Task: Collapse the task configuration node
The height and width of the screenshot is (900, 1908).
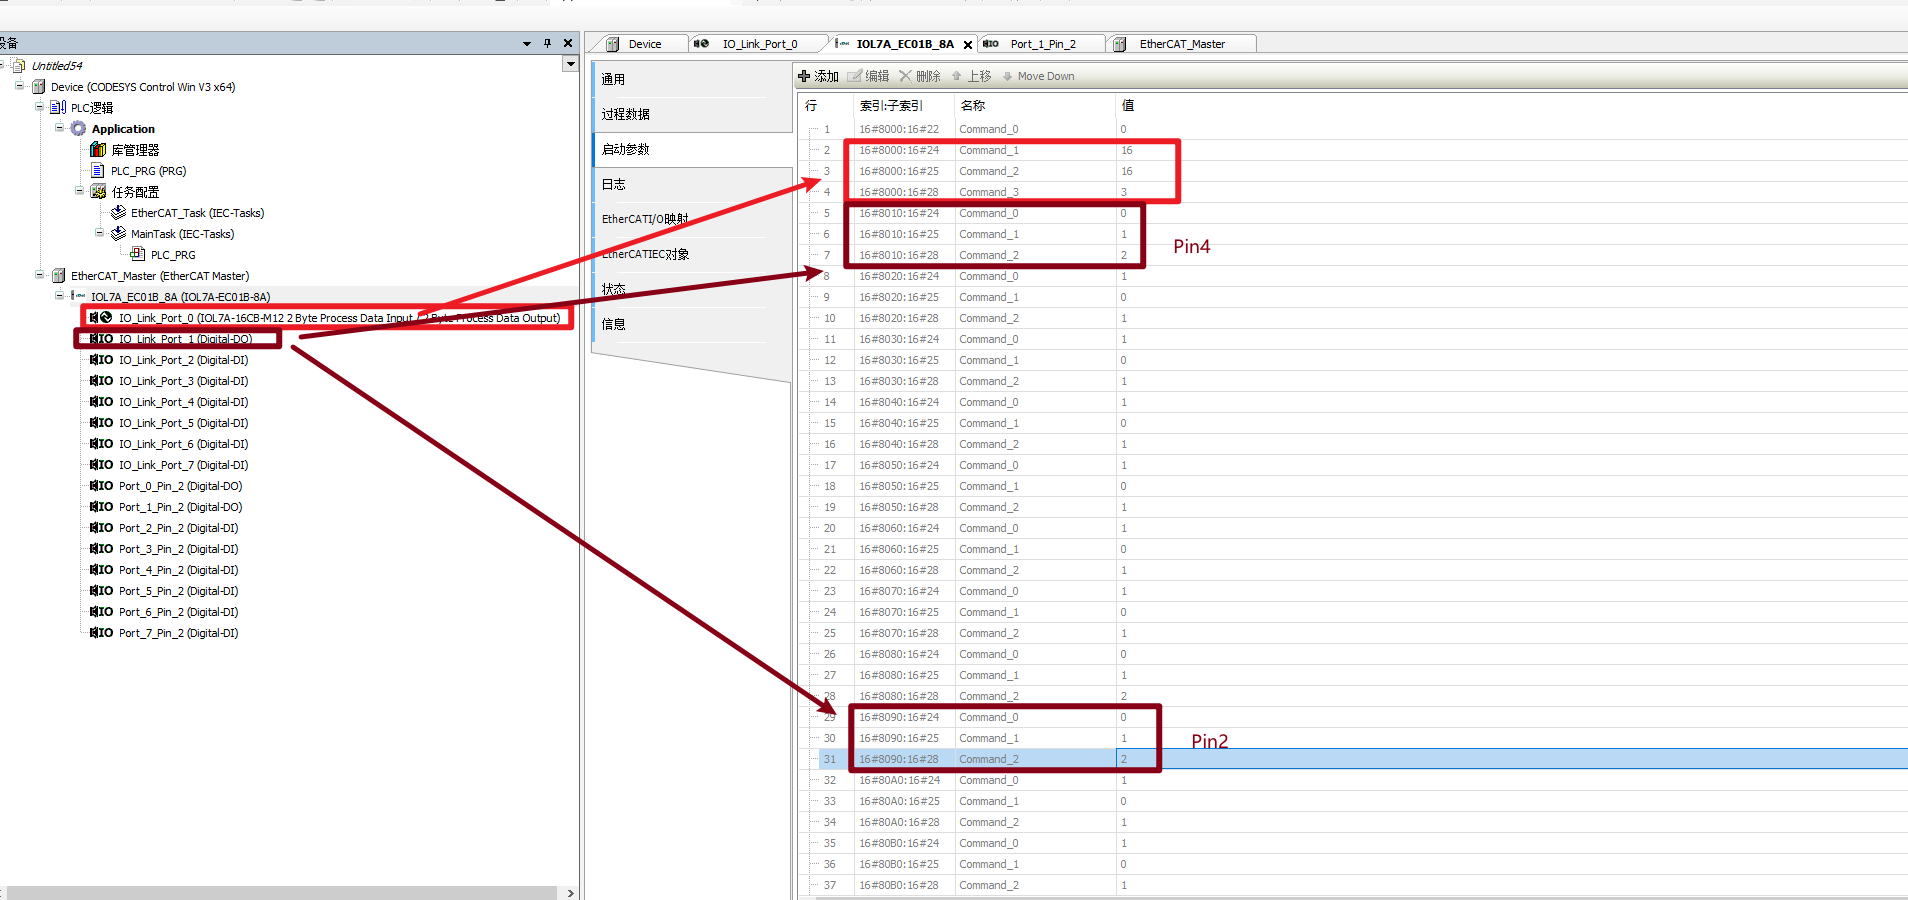Action: click(79, 191)
